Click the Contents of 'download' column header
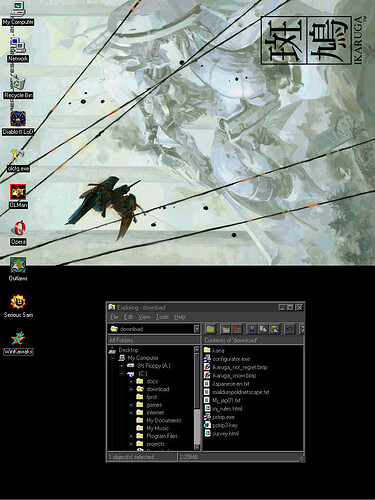 coord(253,340)
